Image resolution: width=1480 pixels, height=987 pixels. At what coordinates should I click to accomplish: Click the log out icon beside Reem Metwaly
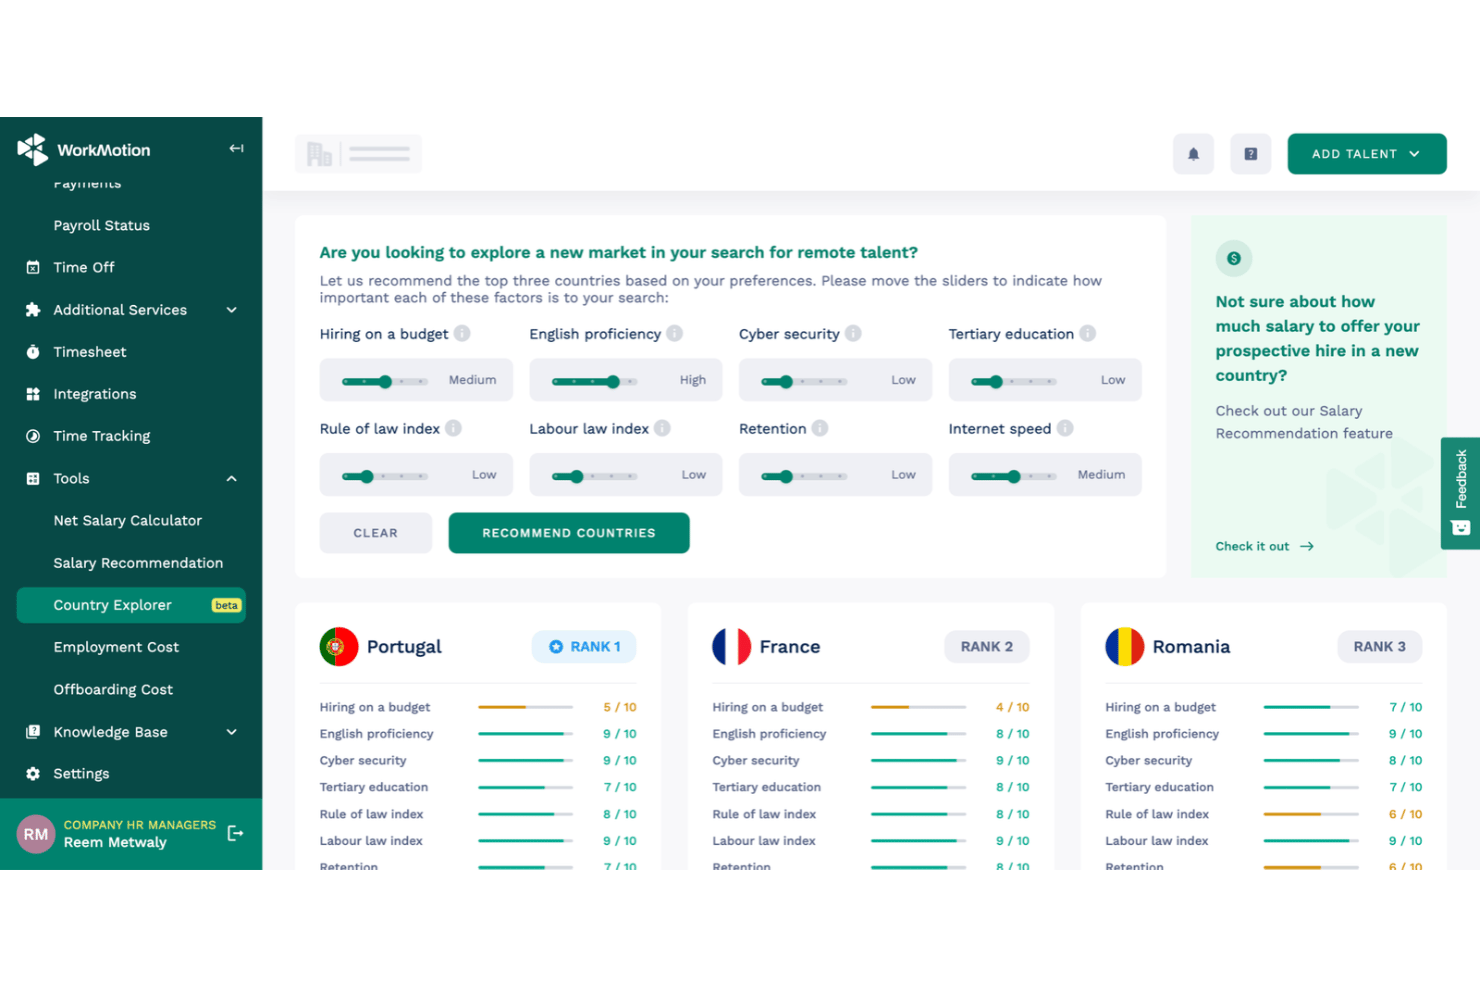(x=235, y=833)
